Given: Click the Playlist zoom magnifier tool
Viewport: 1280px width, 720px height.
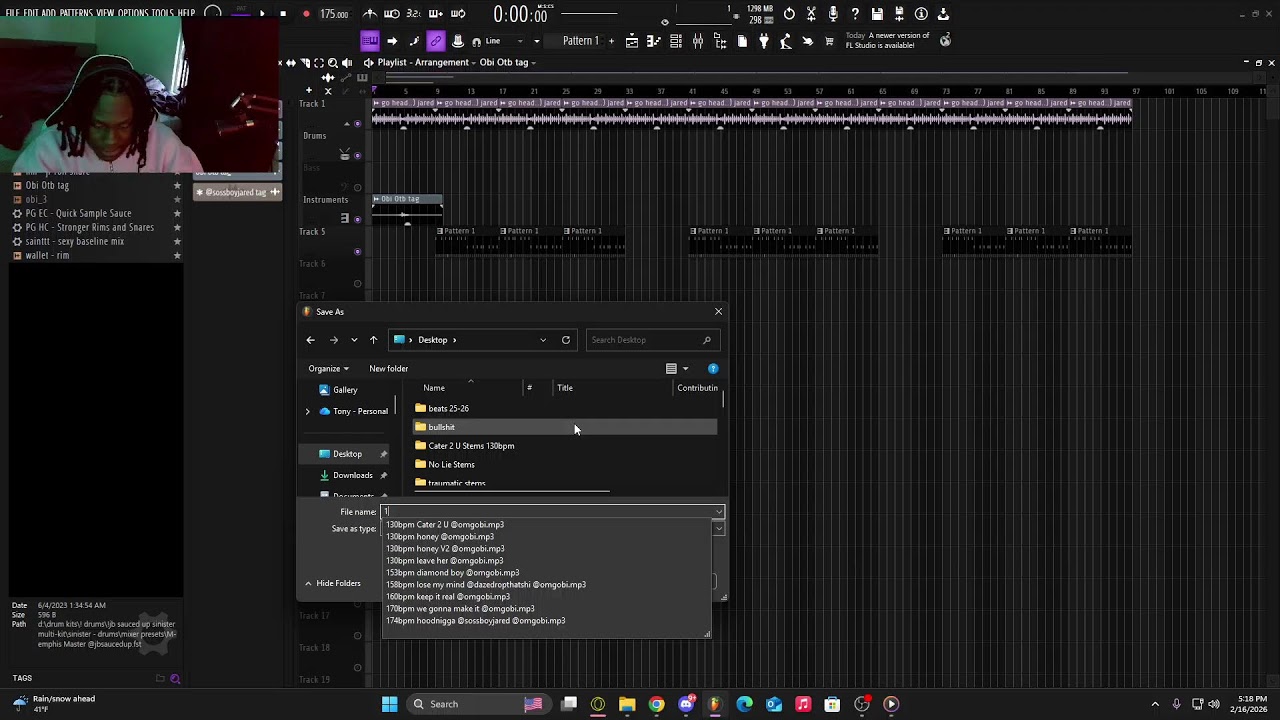Looking at the screenshot, I should tap(333, 63).
